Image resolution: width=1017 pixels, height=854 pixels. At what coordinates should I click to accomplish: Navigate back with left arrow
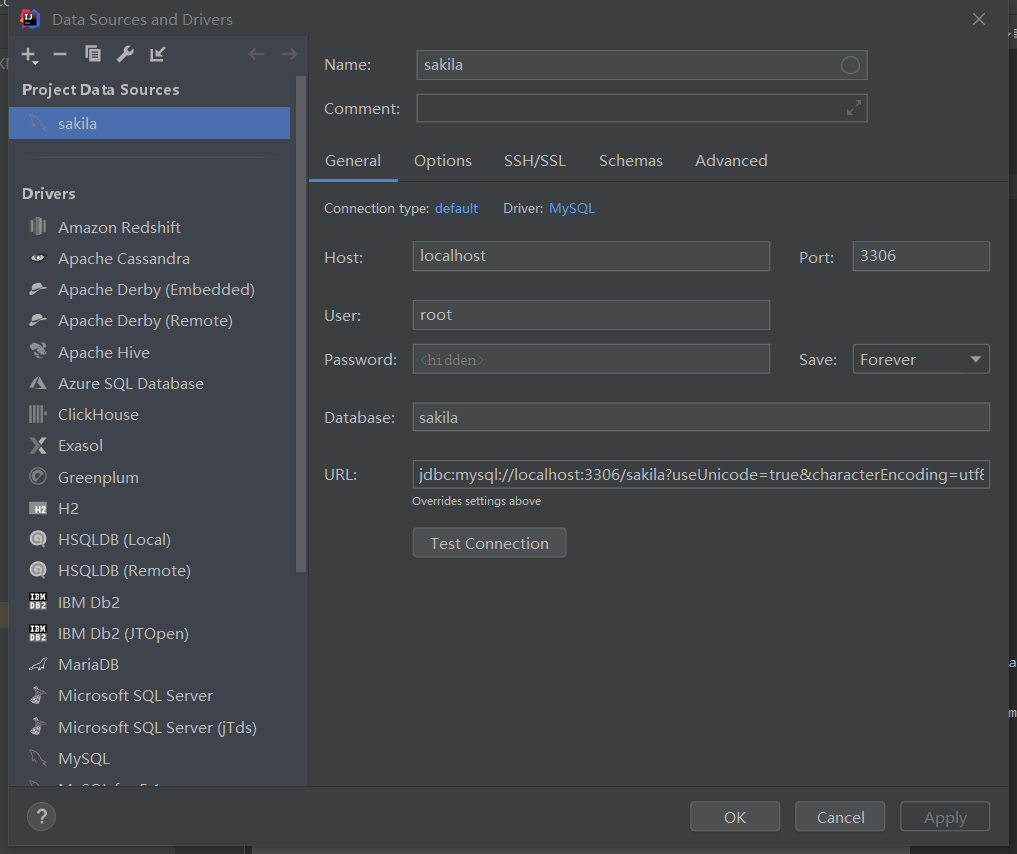(256, 54)
